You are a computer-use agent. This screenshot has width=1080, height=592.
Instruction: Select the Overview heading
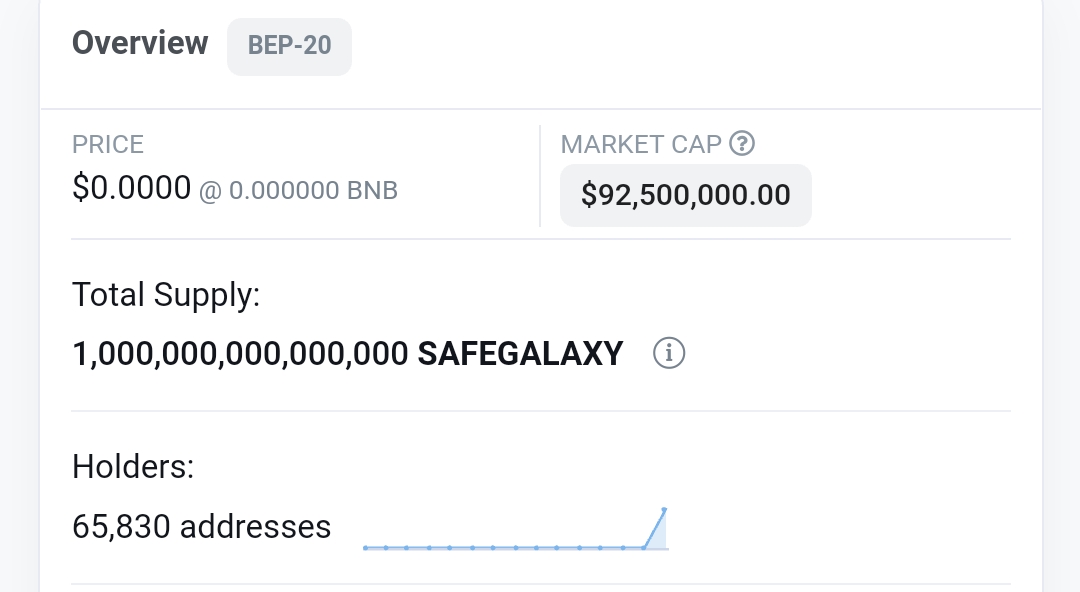[140, 43]
